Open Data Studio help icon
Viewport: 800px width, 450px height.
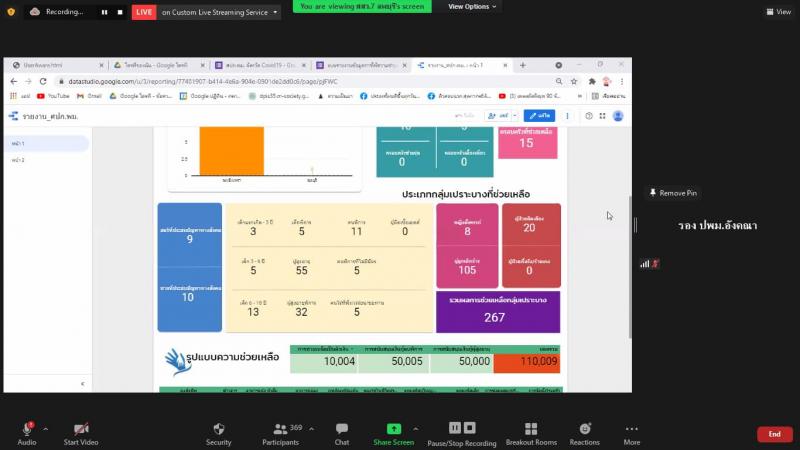(x=589, y=116)
